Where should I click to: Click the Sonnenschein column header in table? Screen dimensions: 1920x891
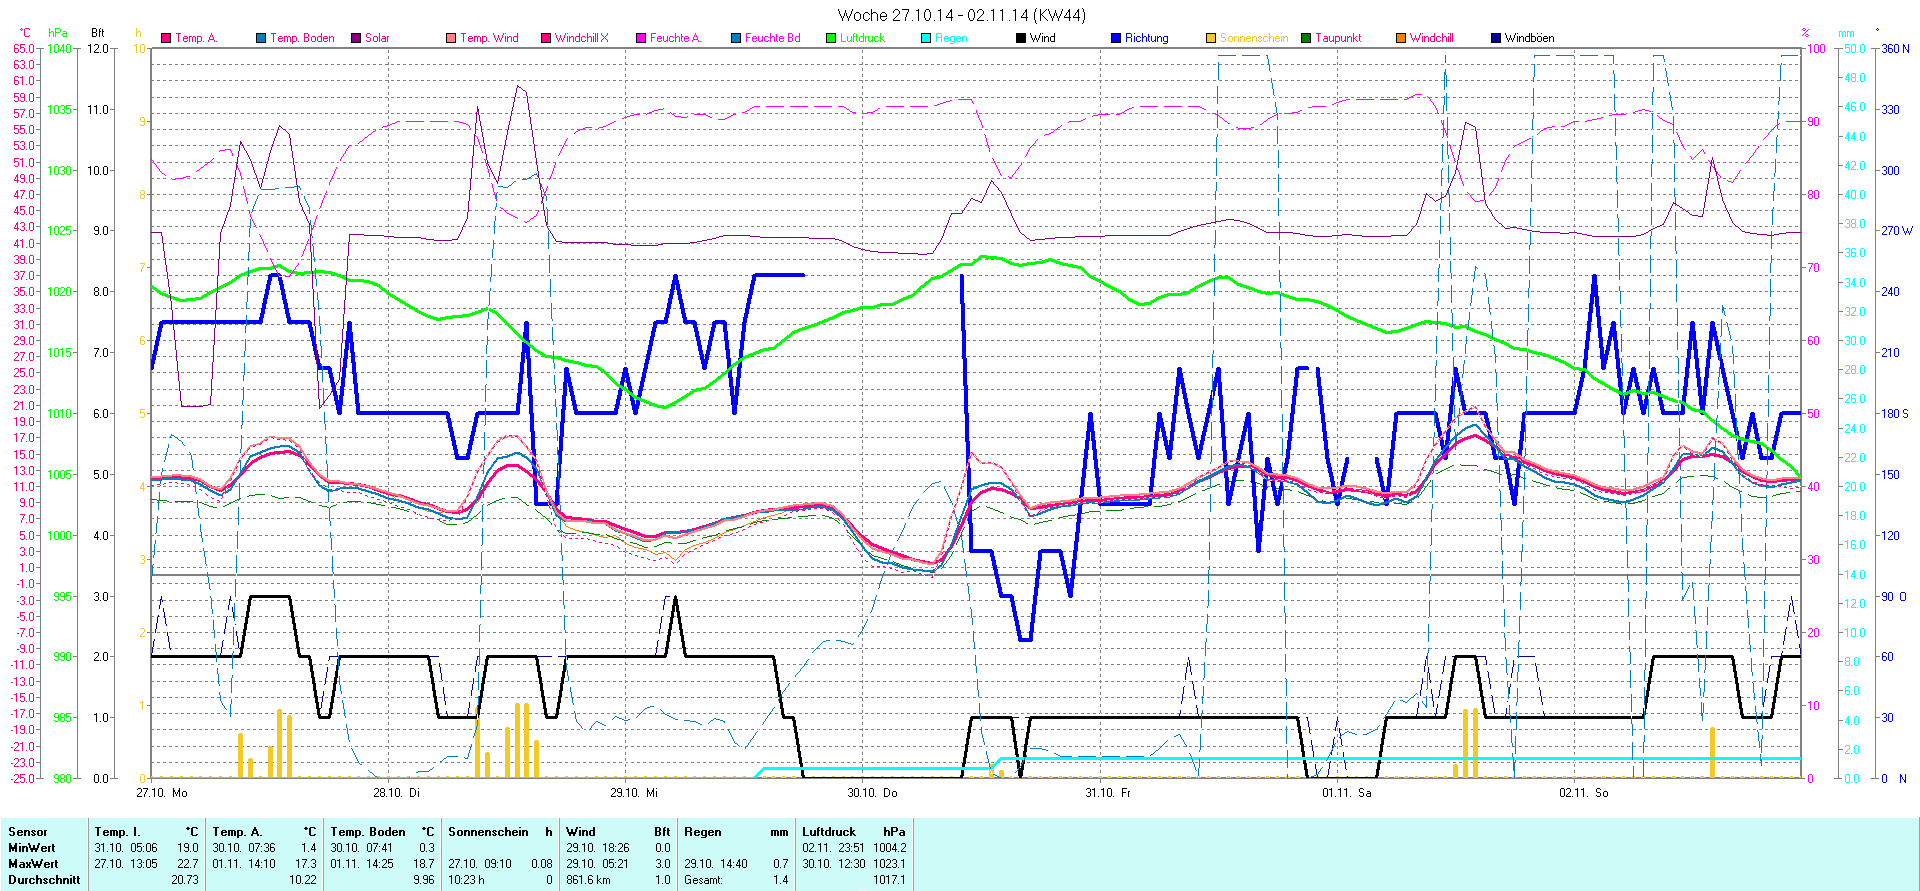tap(488, 831)
